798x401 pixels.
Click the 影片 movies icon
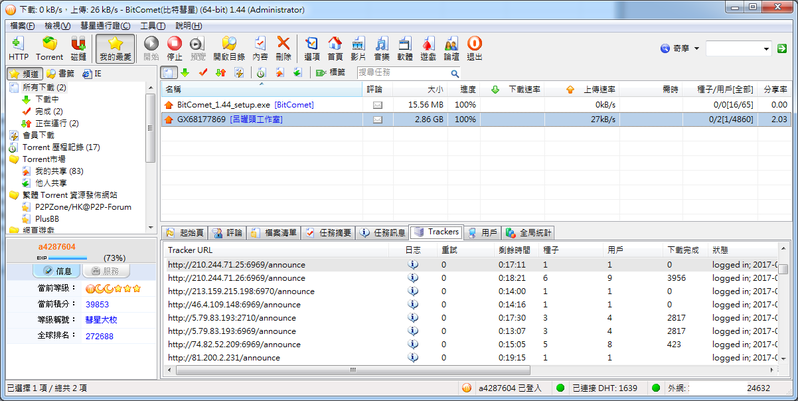358,49
